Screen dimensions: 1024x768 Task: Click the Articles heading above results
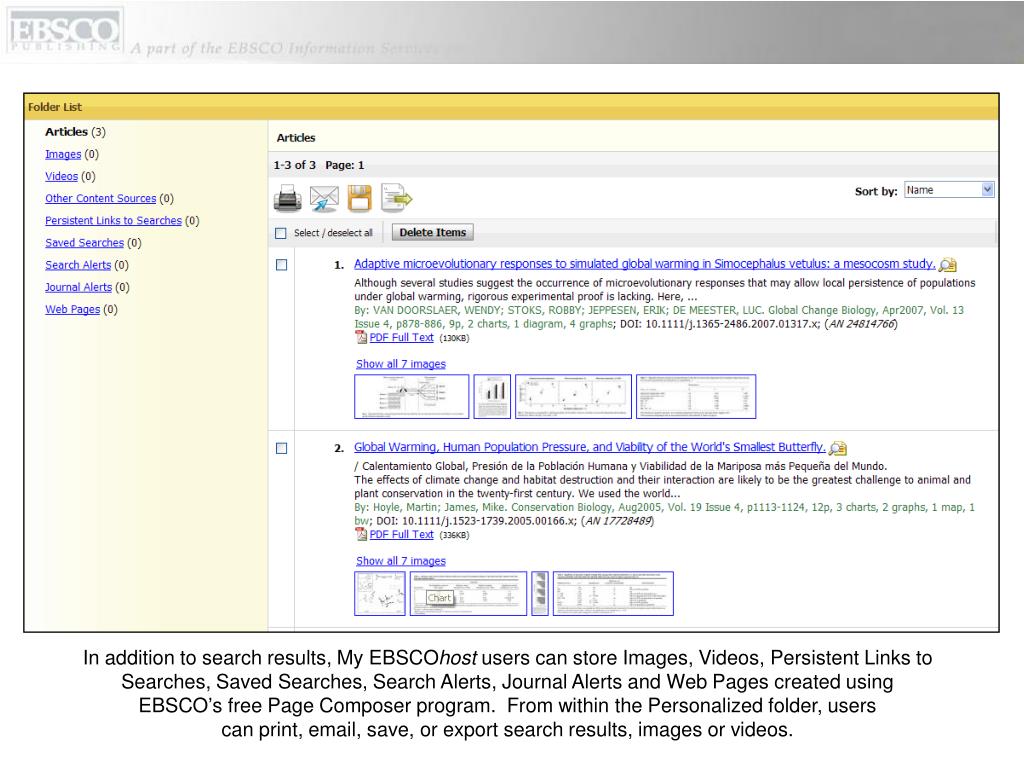pyautogui.click(x=296, y=138)
